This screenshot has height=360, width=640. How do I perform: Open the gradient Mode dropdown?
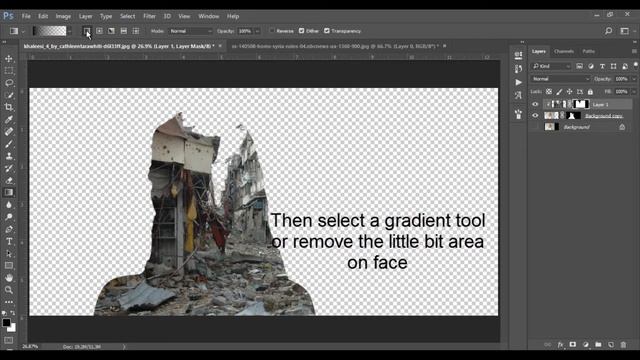coord(191,31)
